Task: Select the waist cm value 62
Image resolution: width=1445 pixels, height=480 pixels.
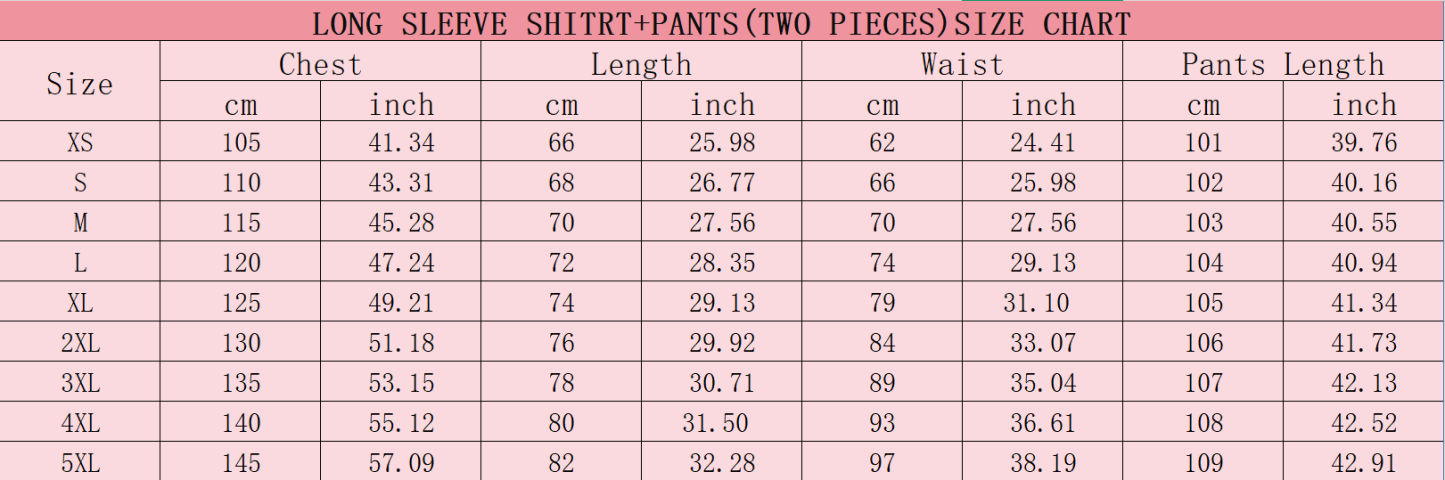Action: (x=882, y=142)
